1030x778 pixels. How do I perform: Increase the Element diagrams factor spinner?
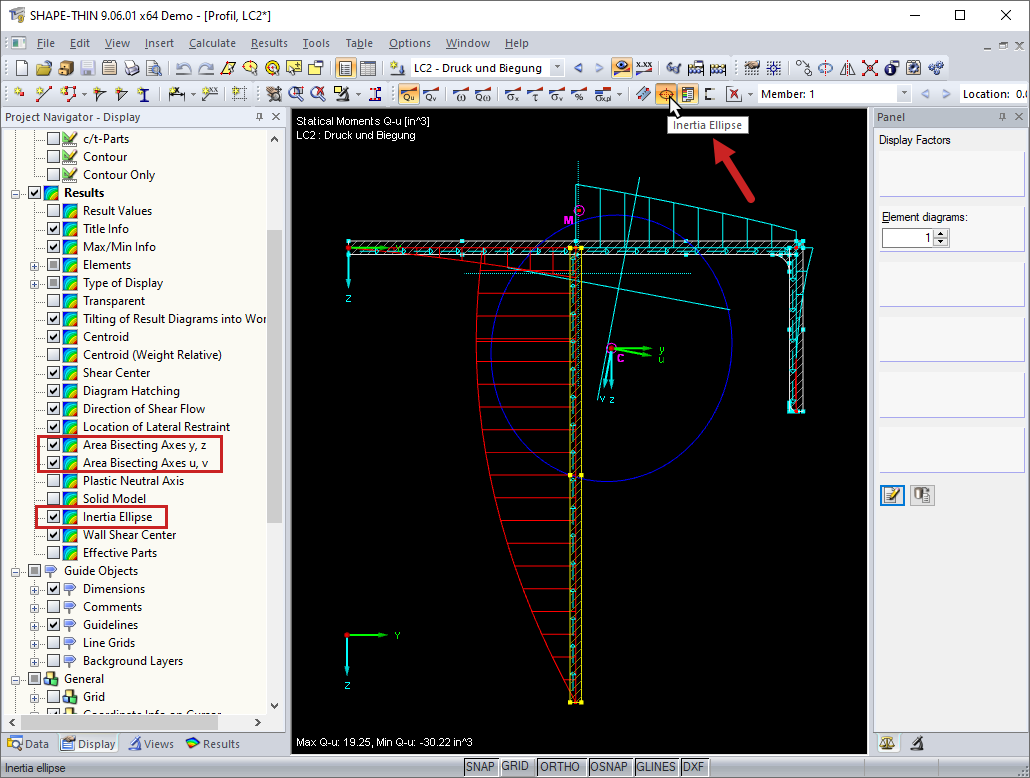[x=941, y=233]
